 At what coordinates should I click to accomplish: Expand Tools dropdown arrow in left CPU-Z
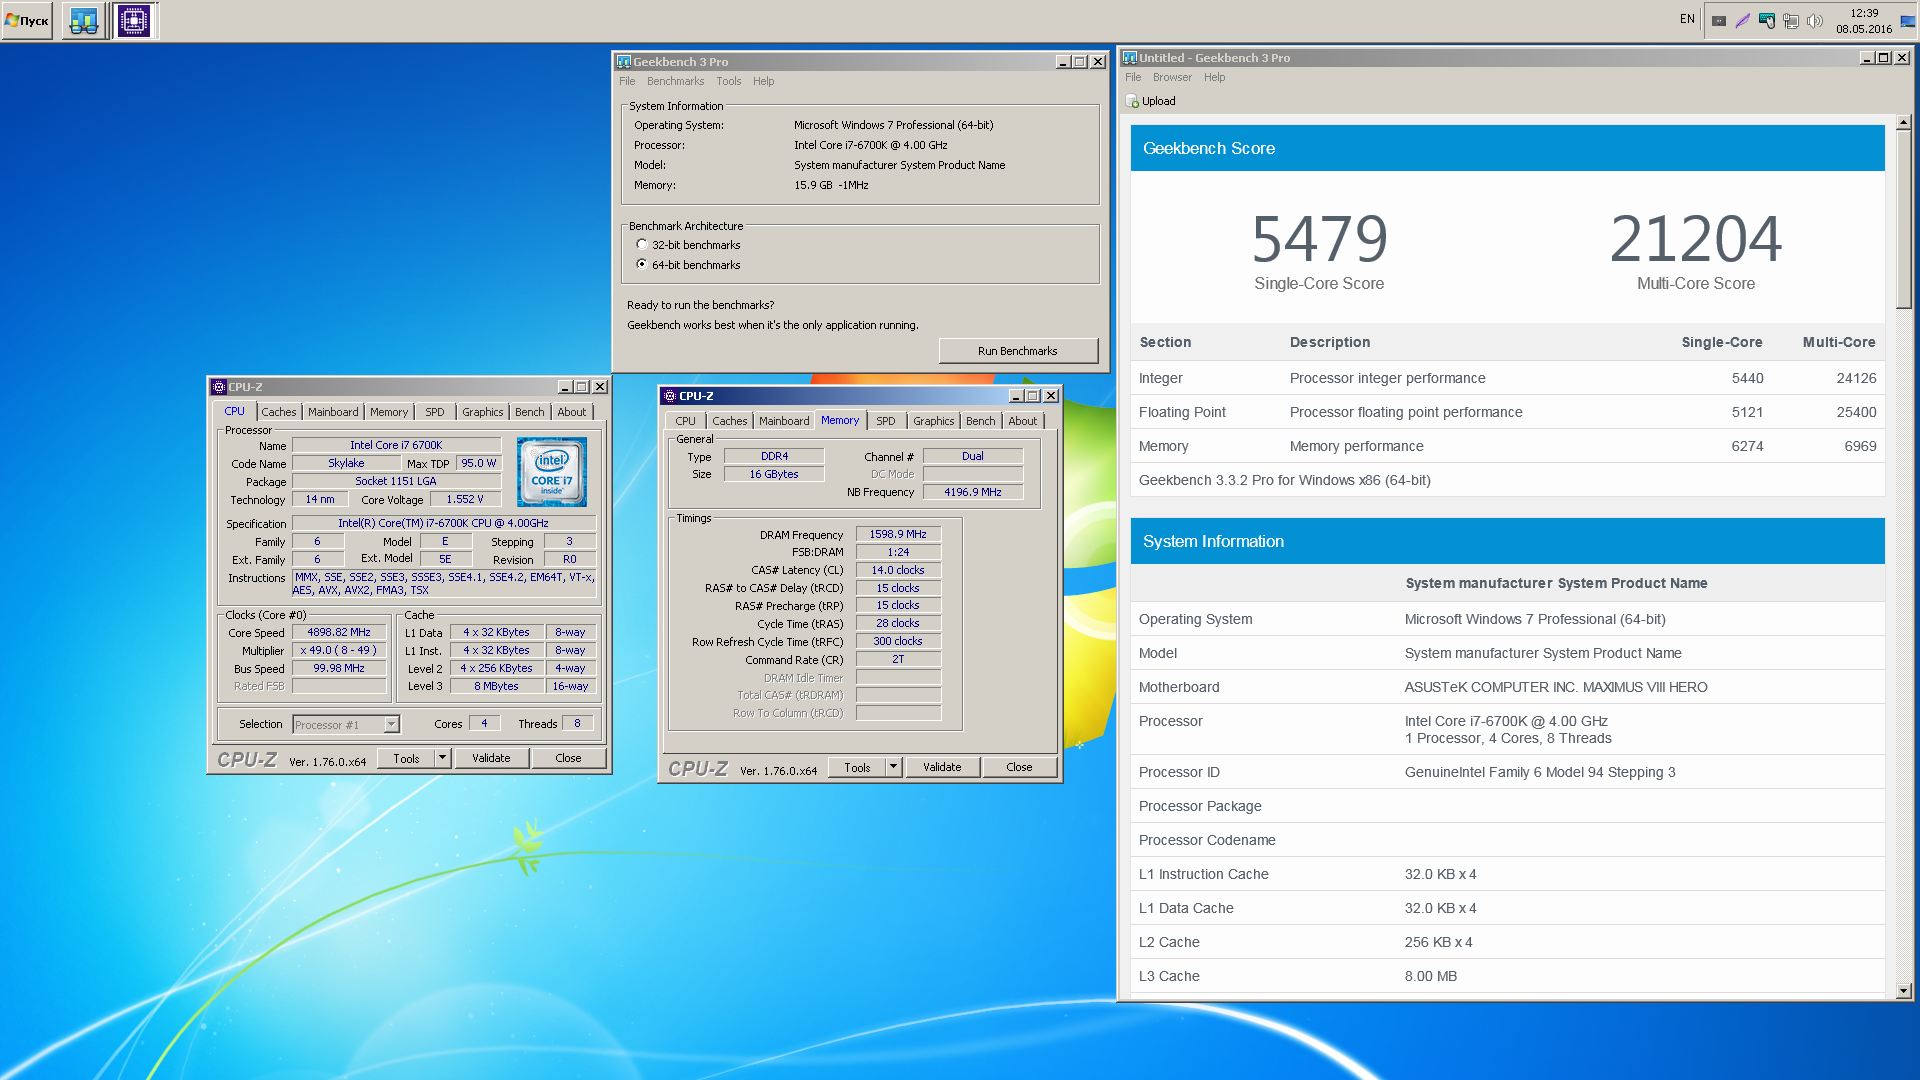tap(441, 758)
